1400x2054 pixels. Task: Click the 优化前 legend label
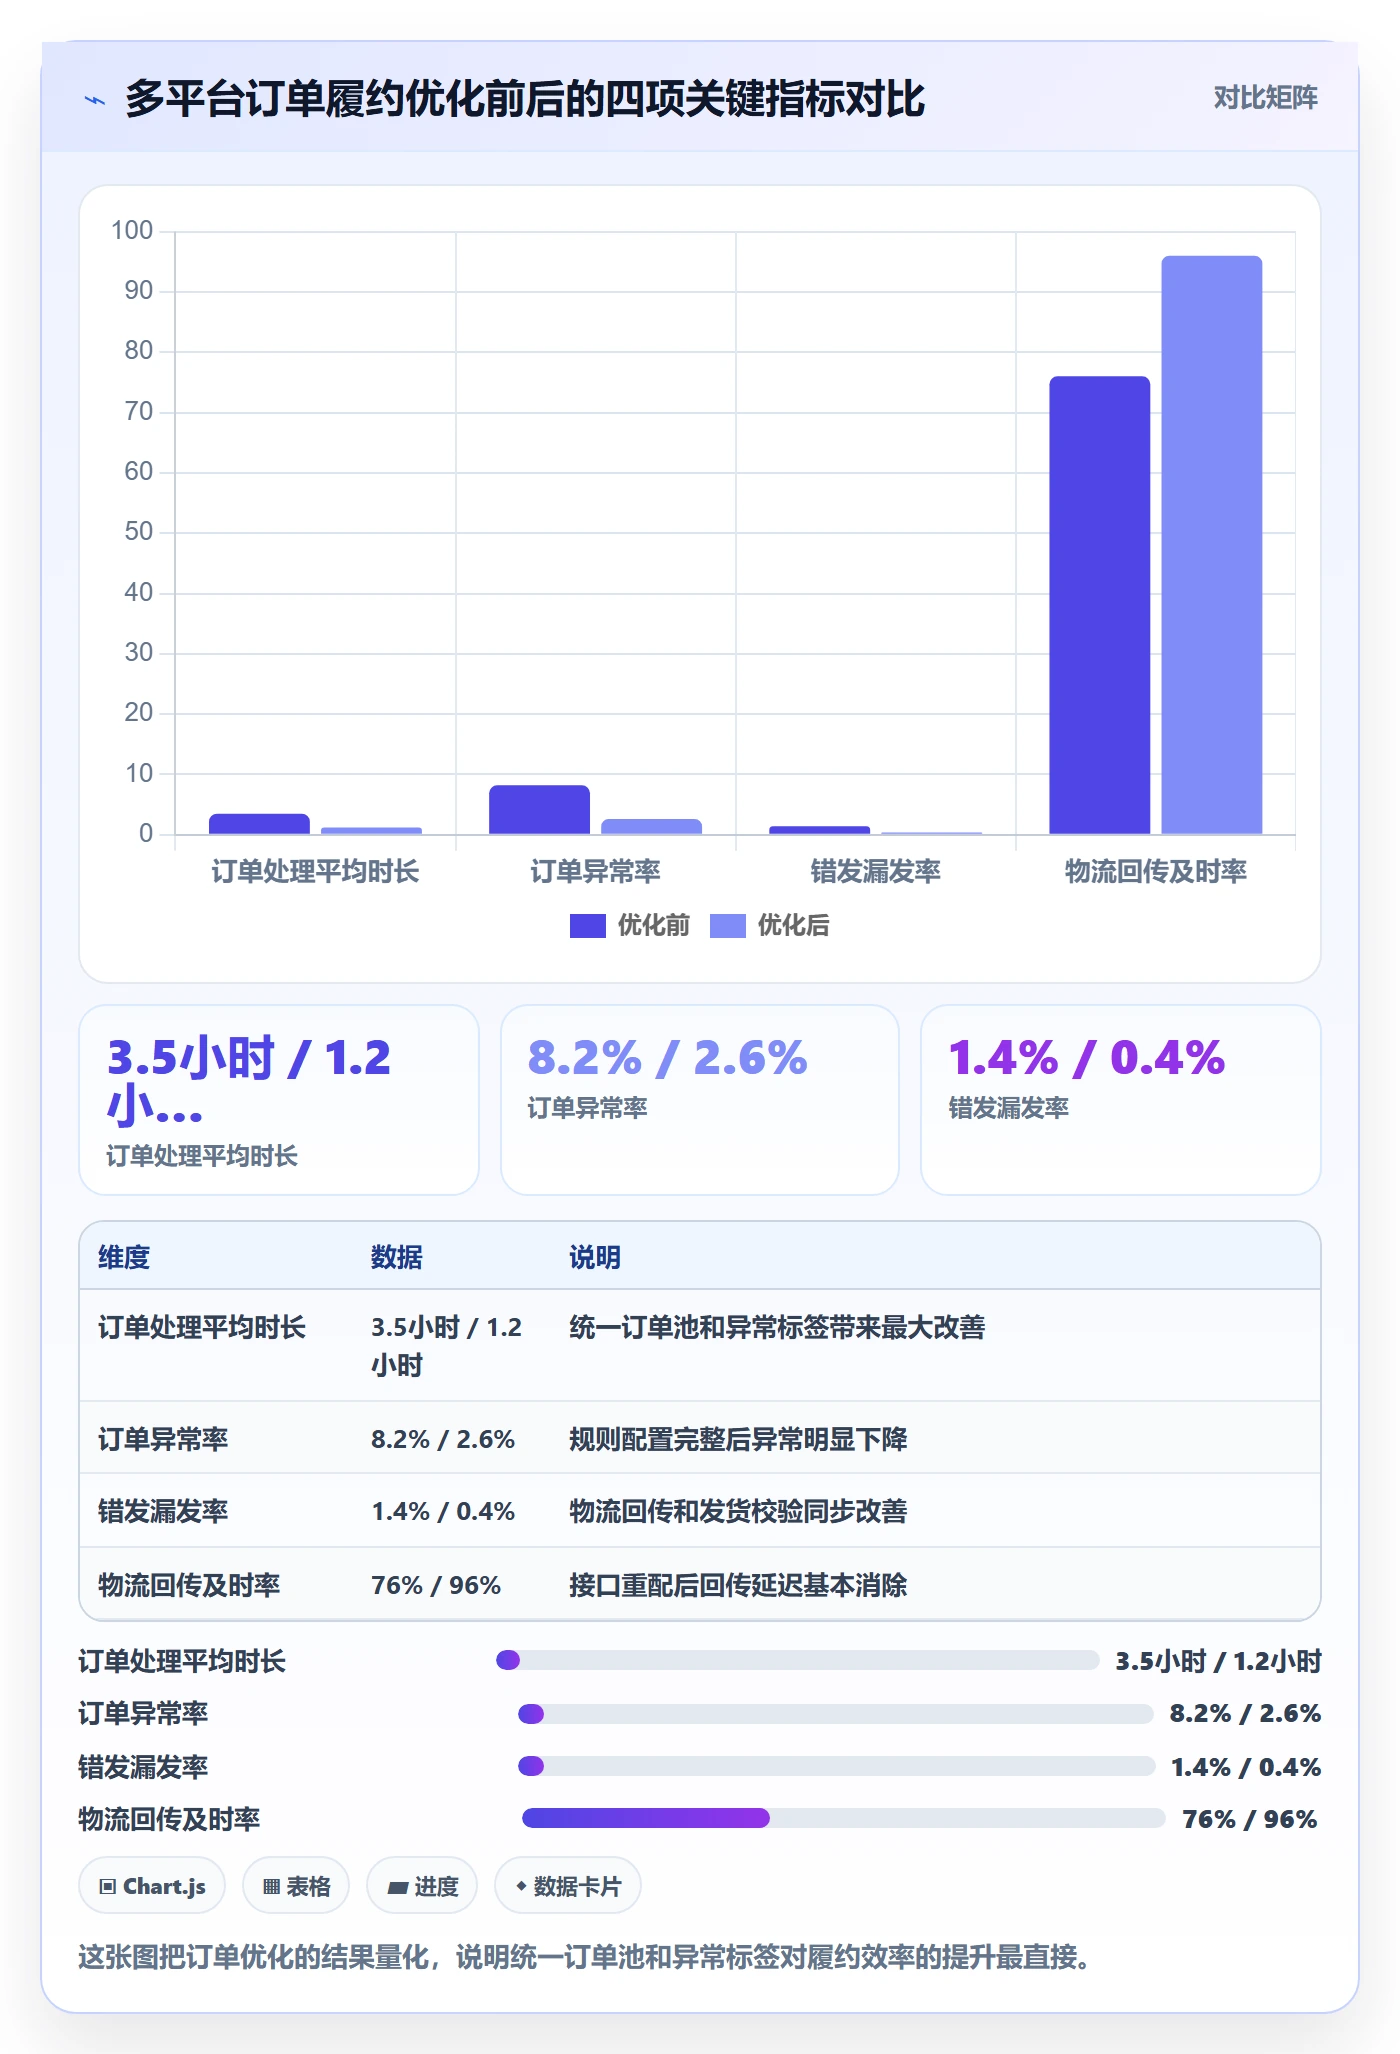[x=654, y=925]
